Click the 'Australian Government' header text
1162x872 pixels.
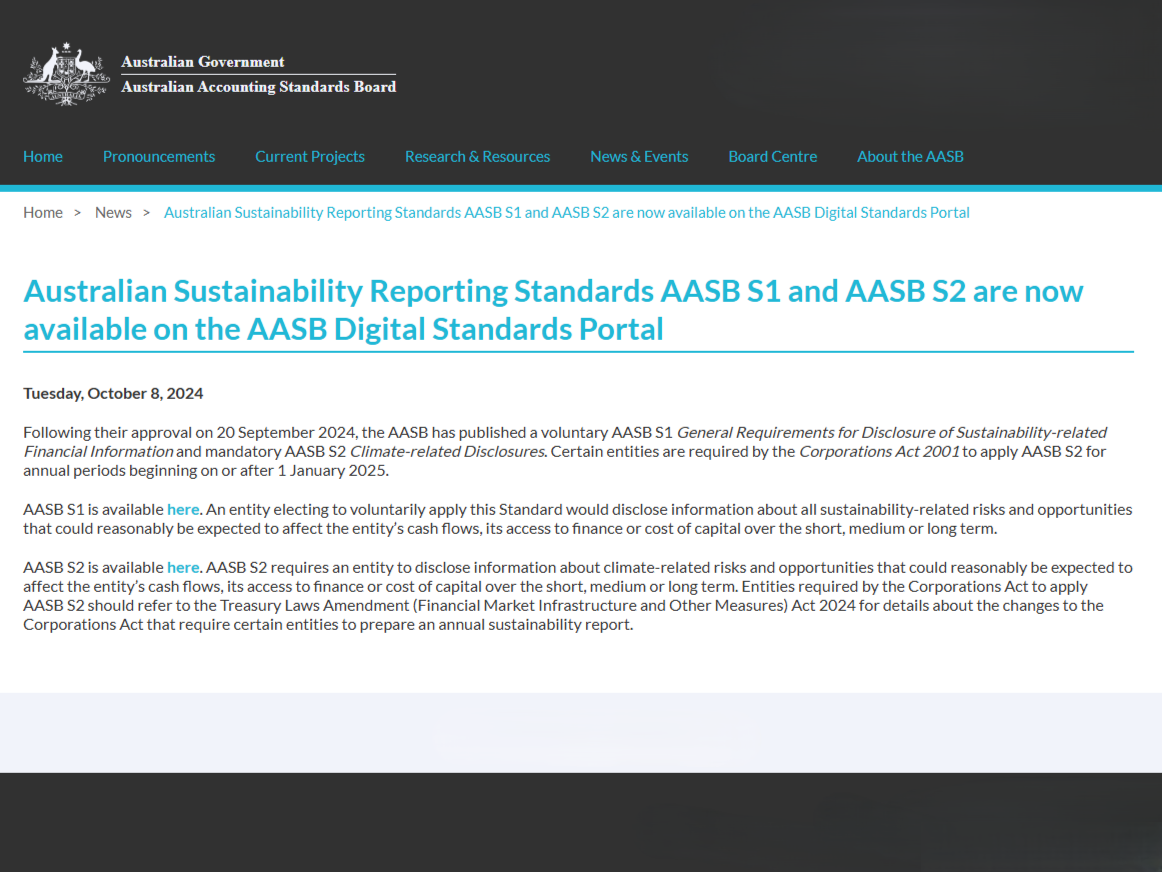click(202, 61)
